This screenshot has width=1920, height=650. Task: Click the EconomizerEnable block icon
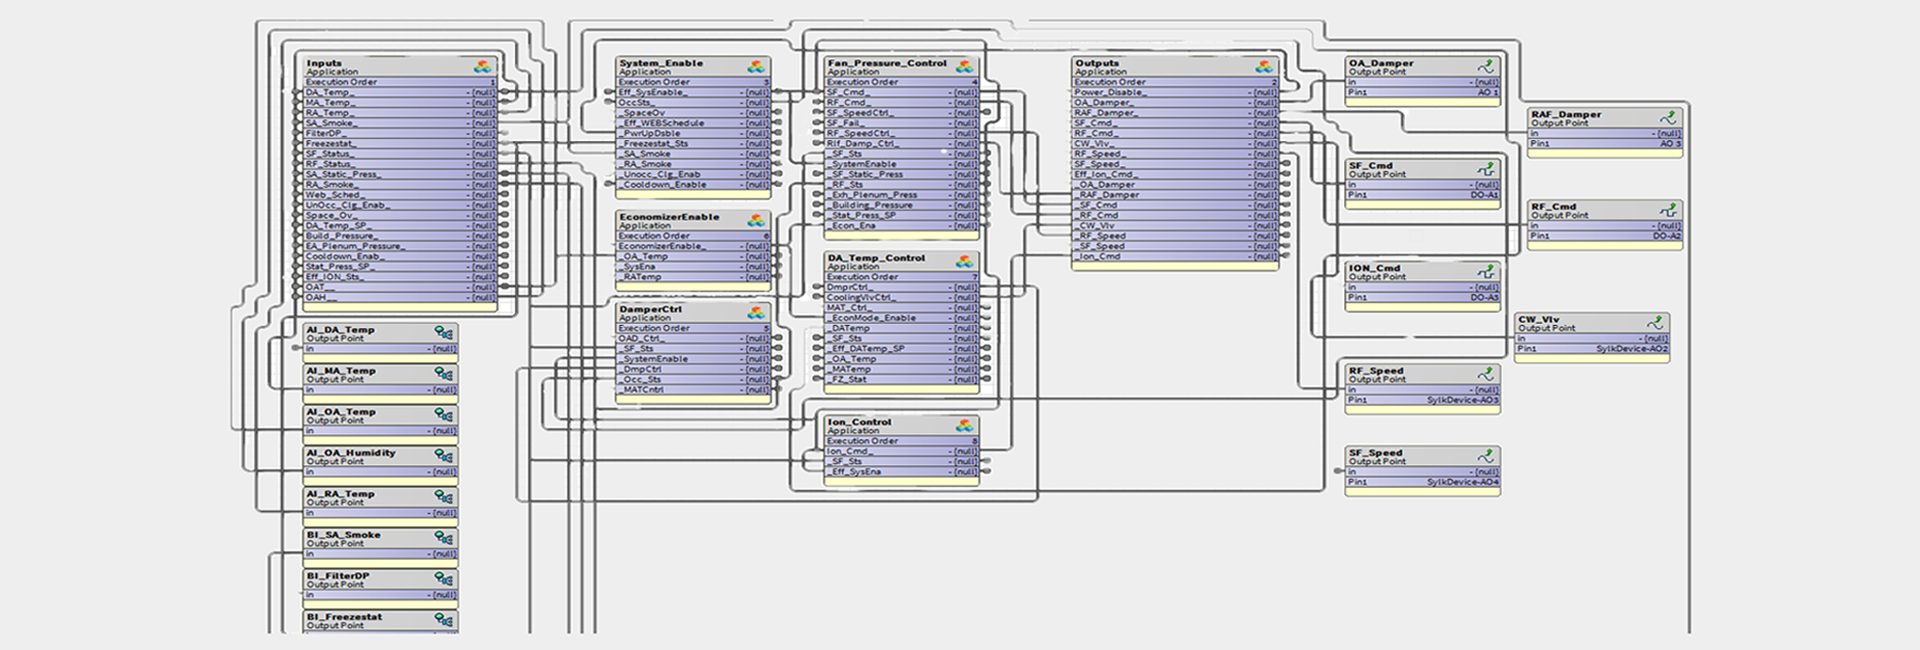(756, 221)
